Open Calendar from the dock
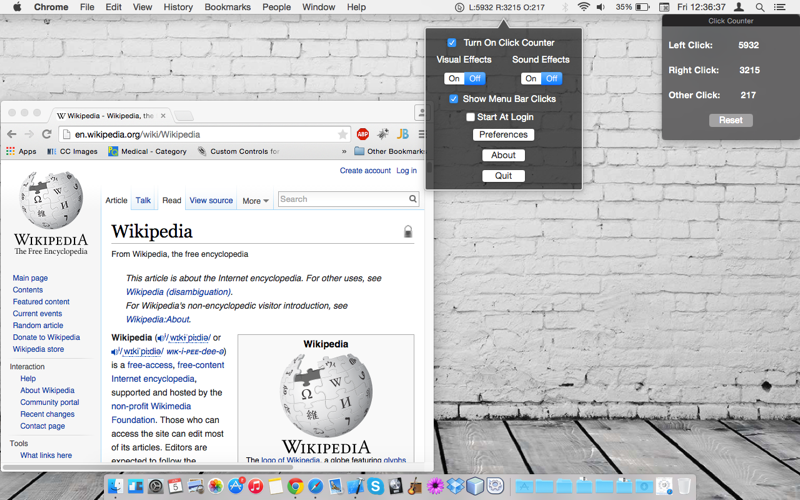 tap(176, 486)
